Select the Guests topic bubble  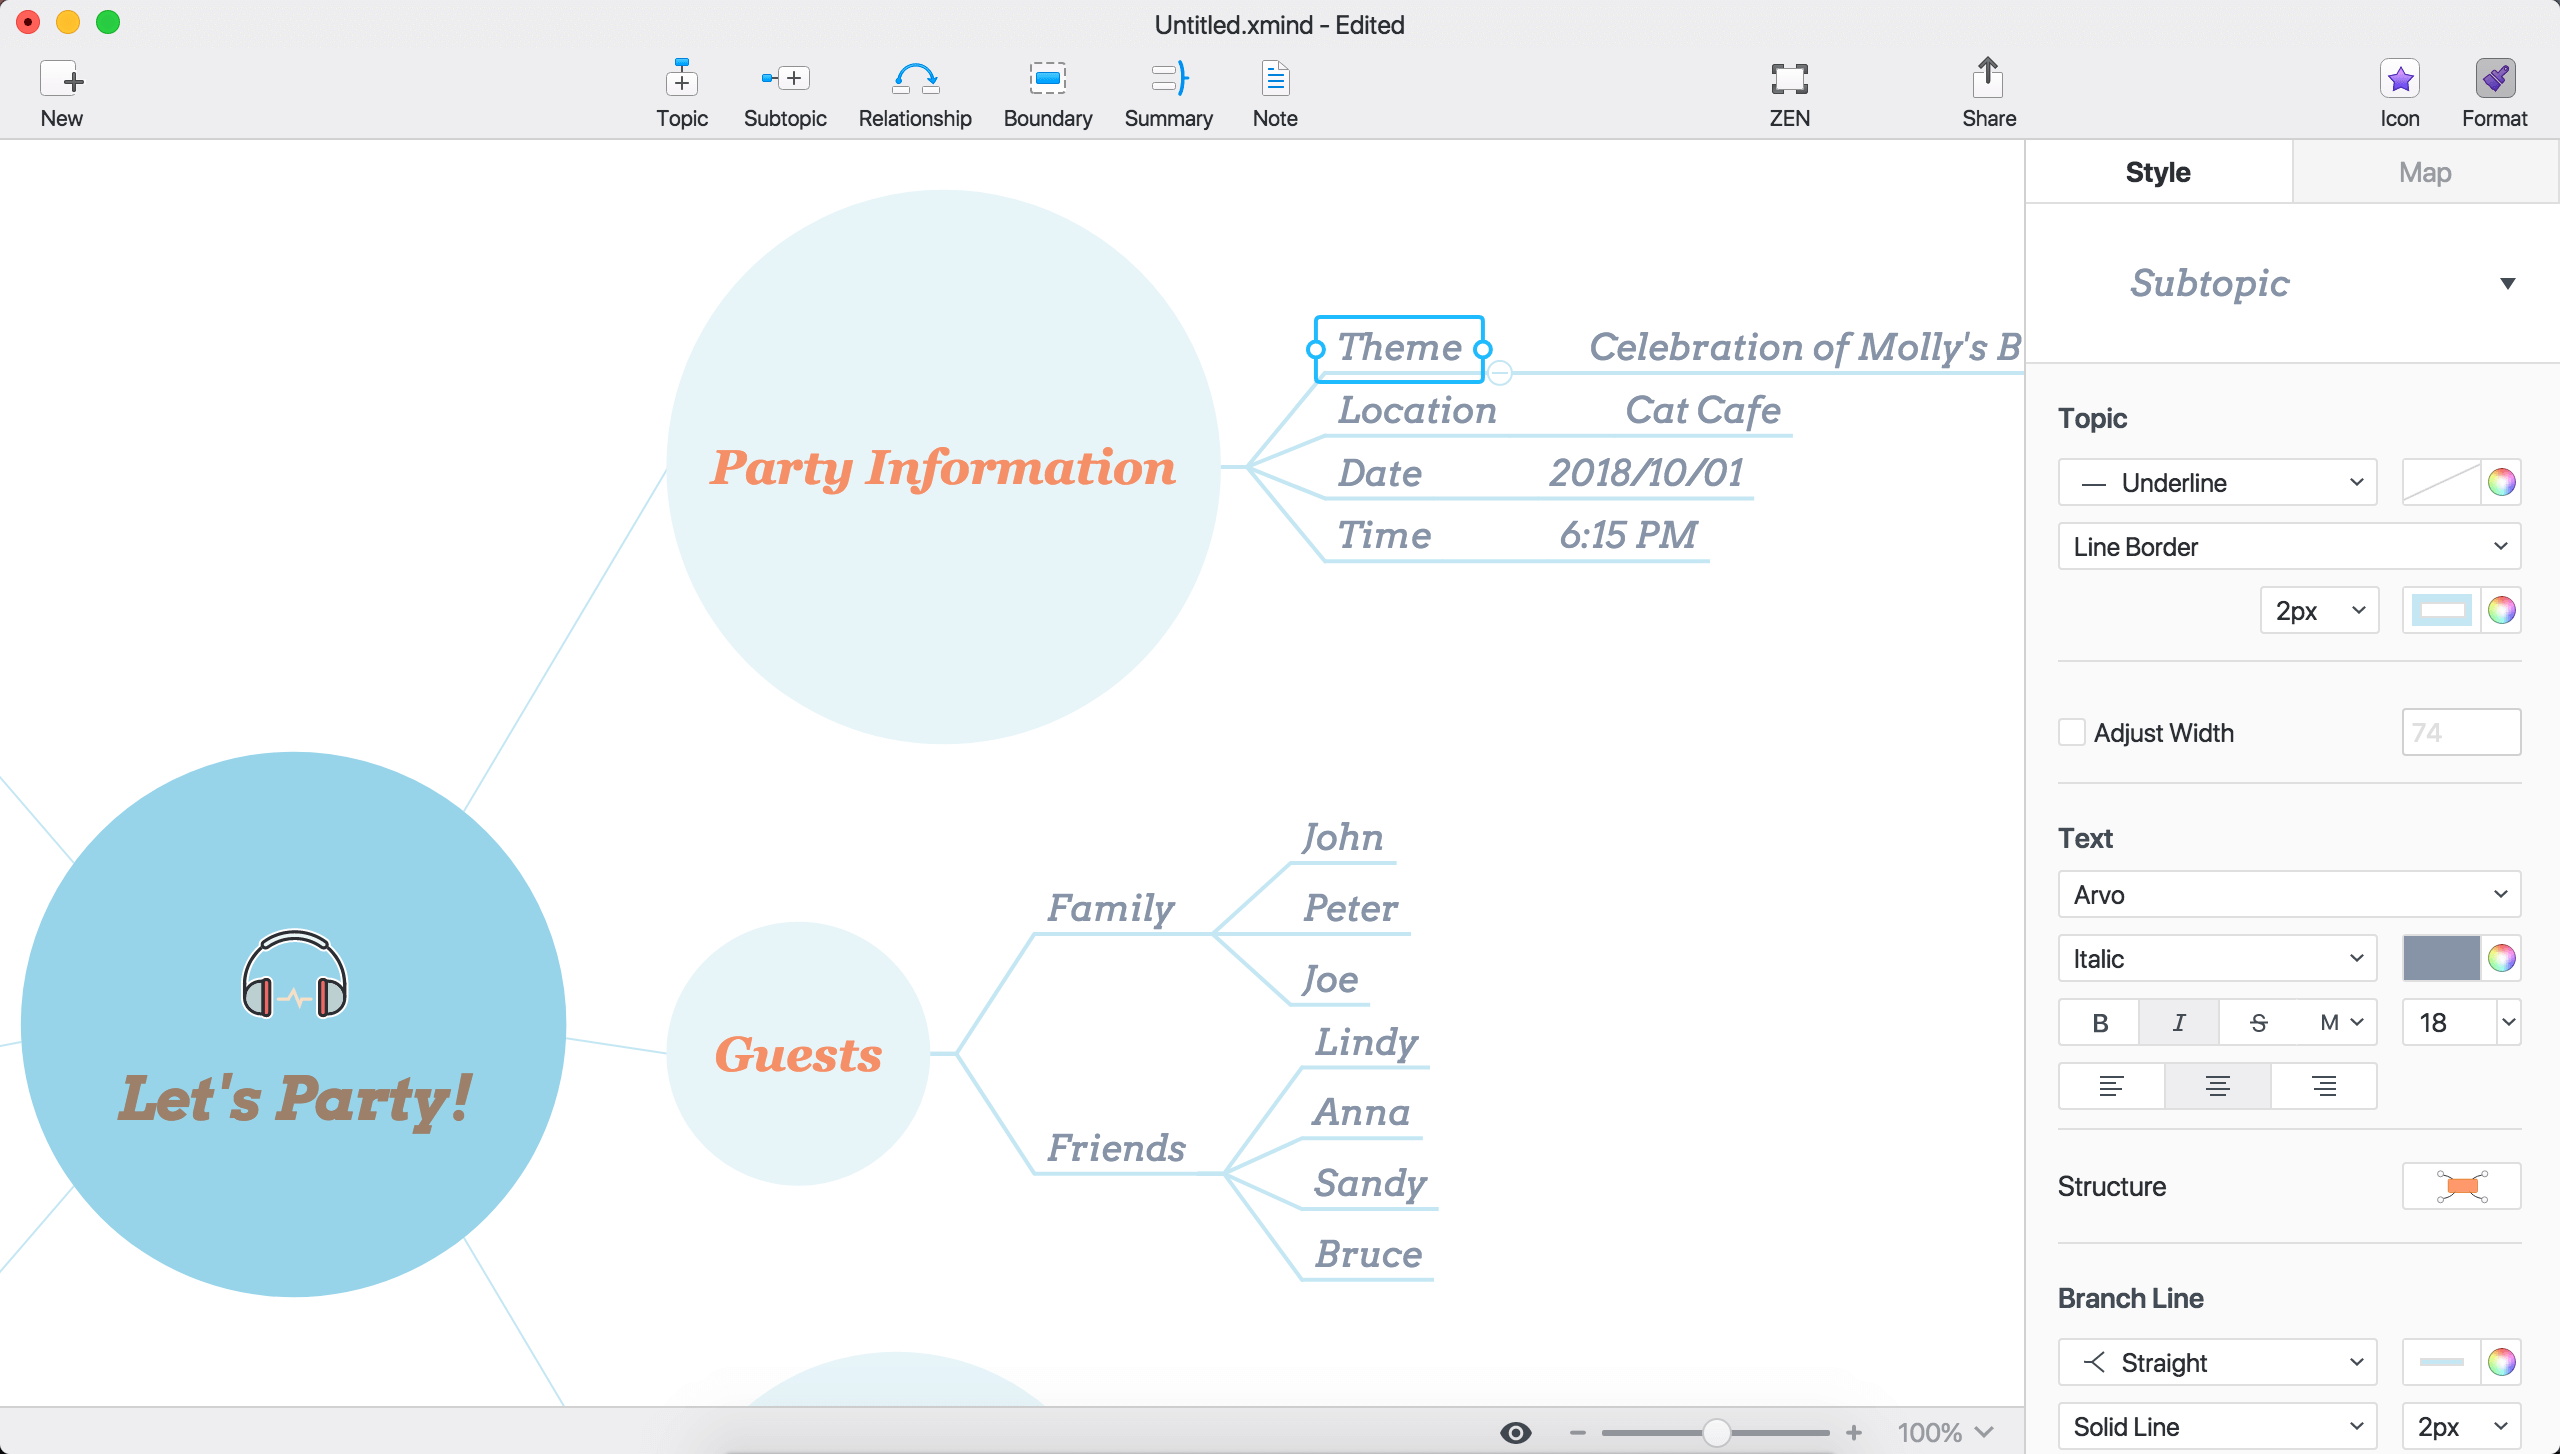798,1054
